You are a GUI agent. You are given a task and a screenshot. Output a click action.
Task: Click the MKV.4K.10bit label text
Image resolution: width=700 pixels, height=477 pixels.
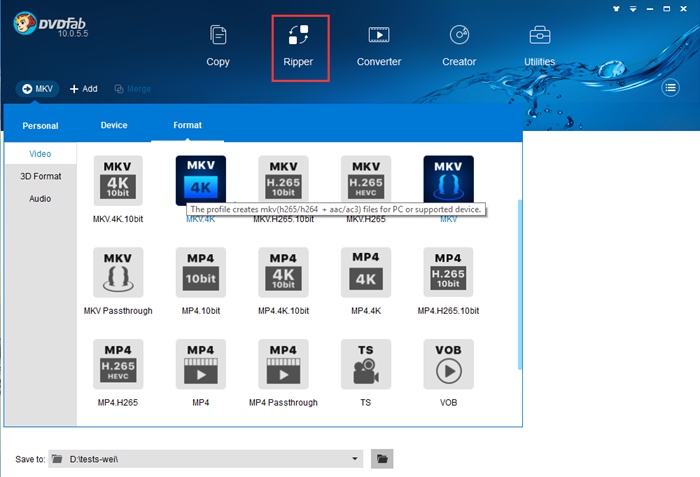(x=118, y=219)
